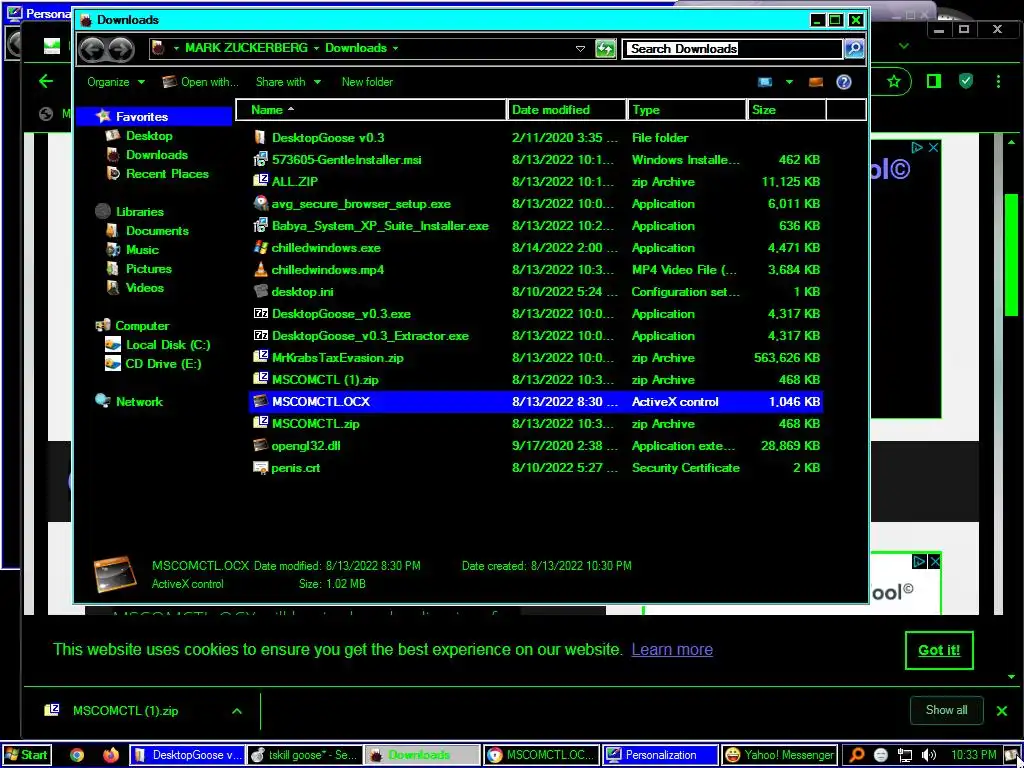Viewport: 1024px width, 768px height.
Task: Select Network in the navigation pane
Action: 139,402
